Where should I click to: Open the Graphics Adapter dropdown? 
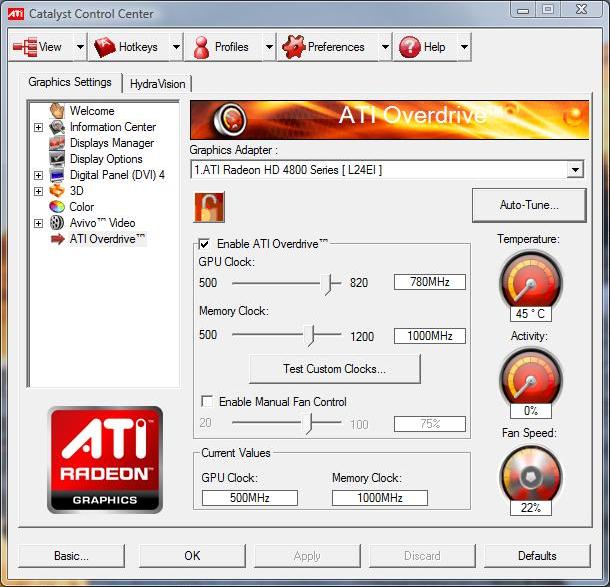[x=575, y=170]
